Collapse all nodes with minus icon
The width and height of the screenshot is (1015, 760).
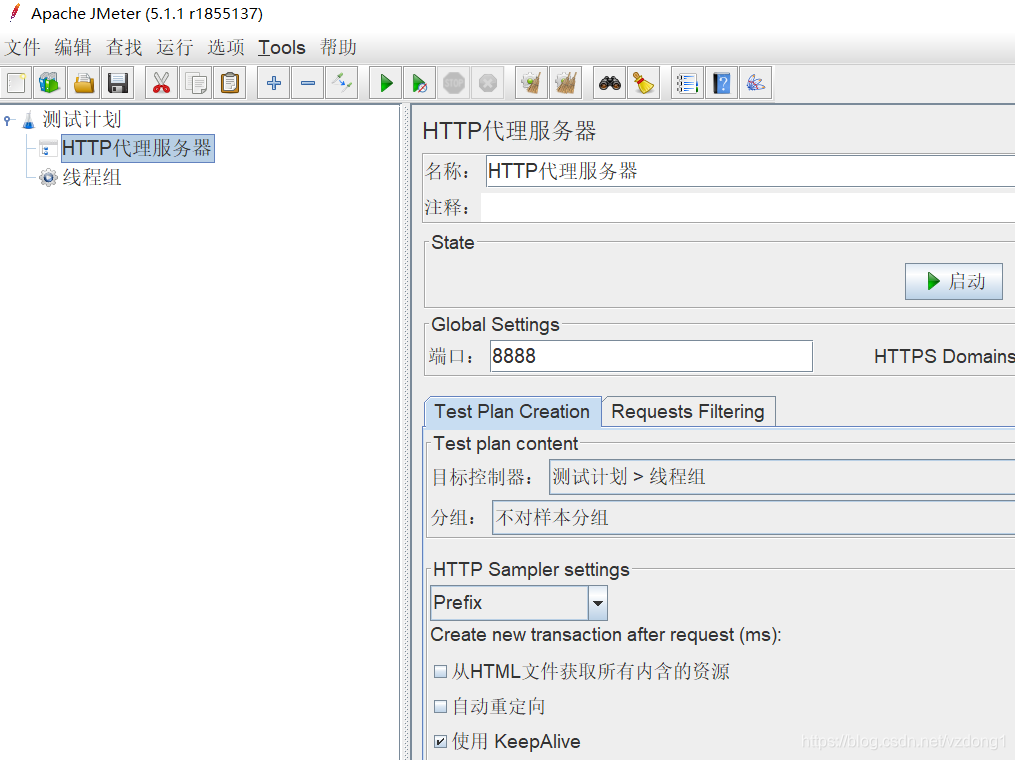click(308, 83)
